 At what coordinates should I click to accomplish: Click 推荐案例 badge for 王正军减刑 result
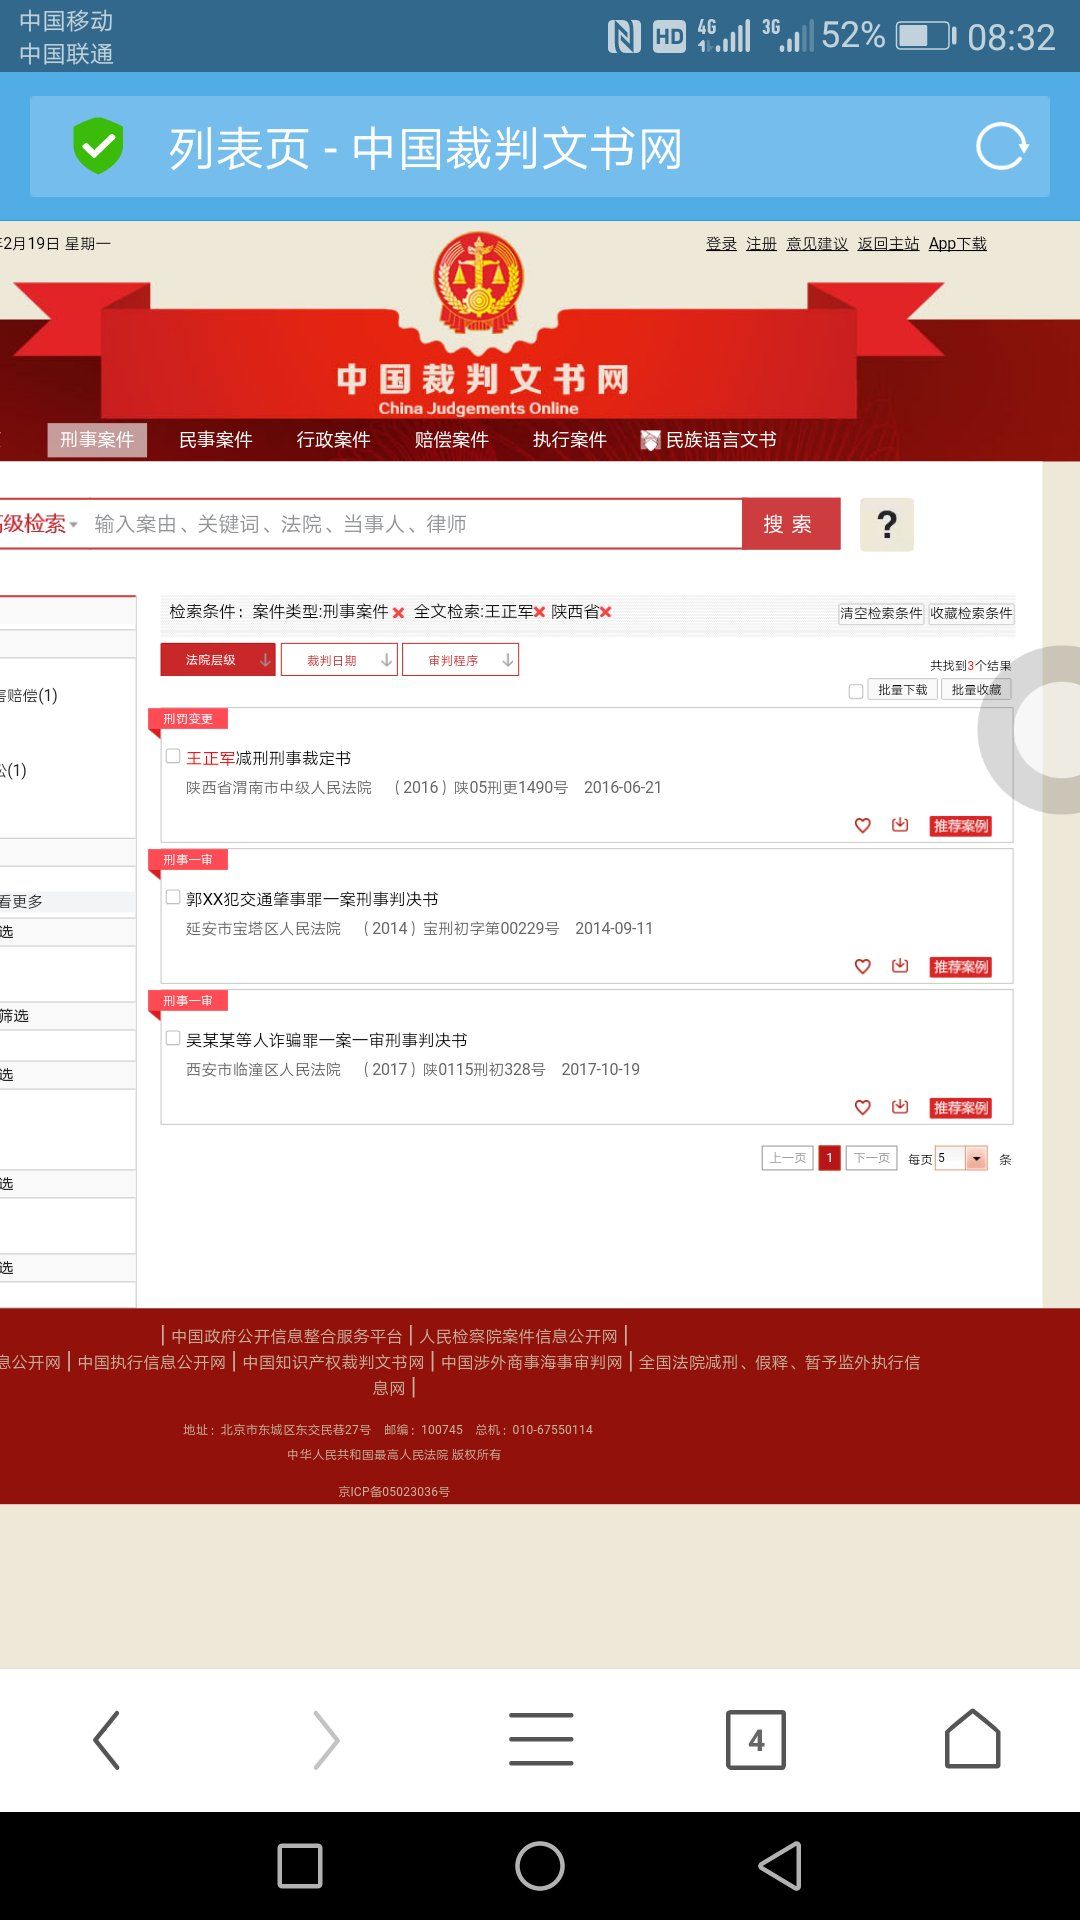(961, 826)
